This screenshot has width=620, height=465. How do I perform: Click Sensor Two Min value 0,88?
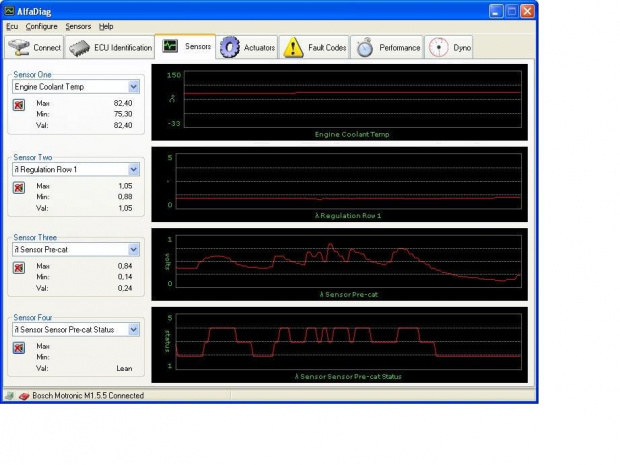pos(125,197)
